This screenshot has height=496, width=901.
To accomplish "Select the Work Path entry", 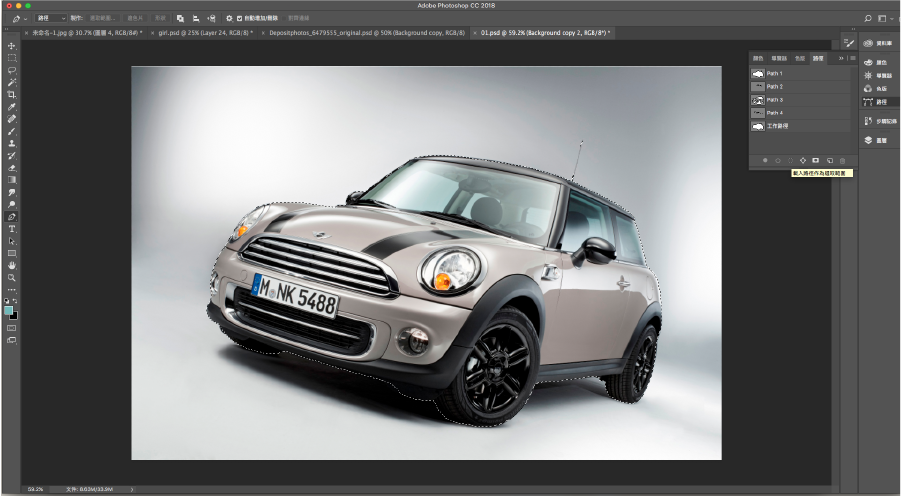I will click(778, 126).
